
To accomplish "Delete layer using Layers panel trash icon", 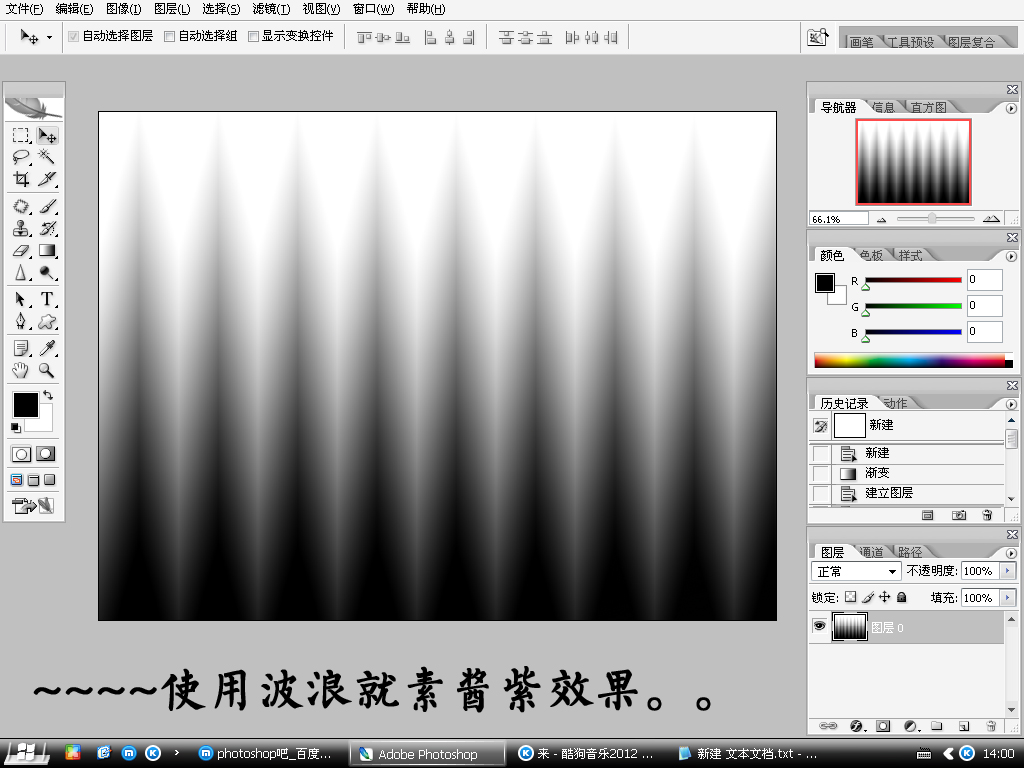I will pos(990,725).
